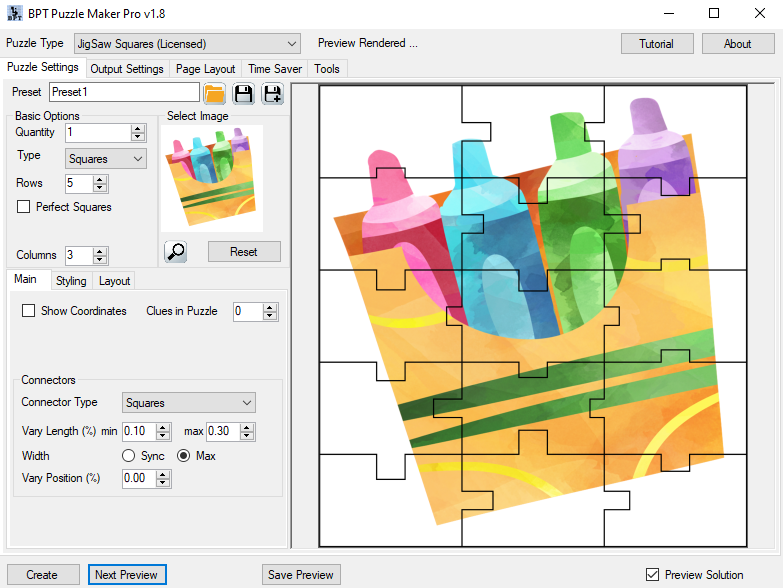The width and height of the screenshot is (783, 588).
Task: Open the Connector Type dropdown
Action: click(x=188, y=403)
